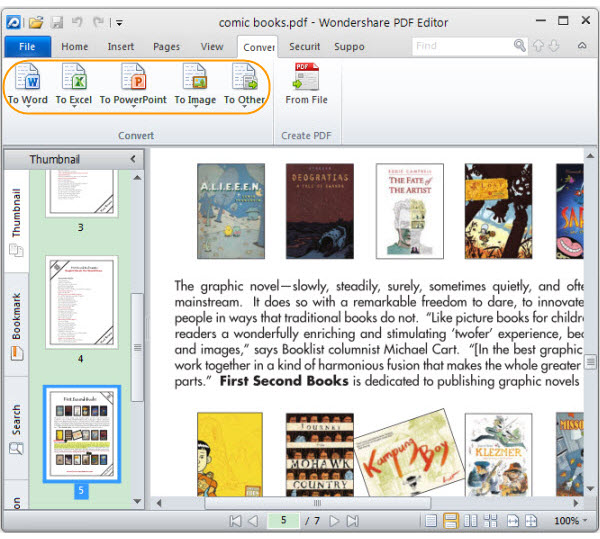
Task: Go to first page button
Action: tap(235, 521)
